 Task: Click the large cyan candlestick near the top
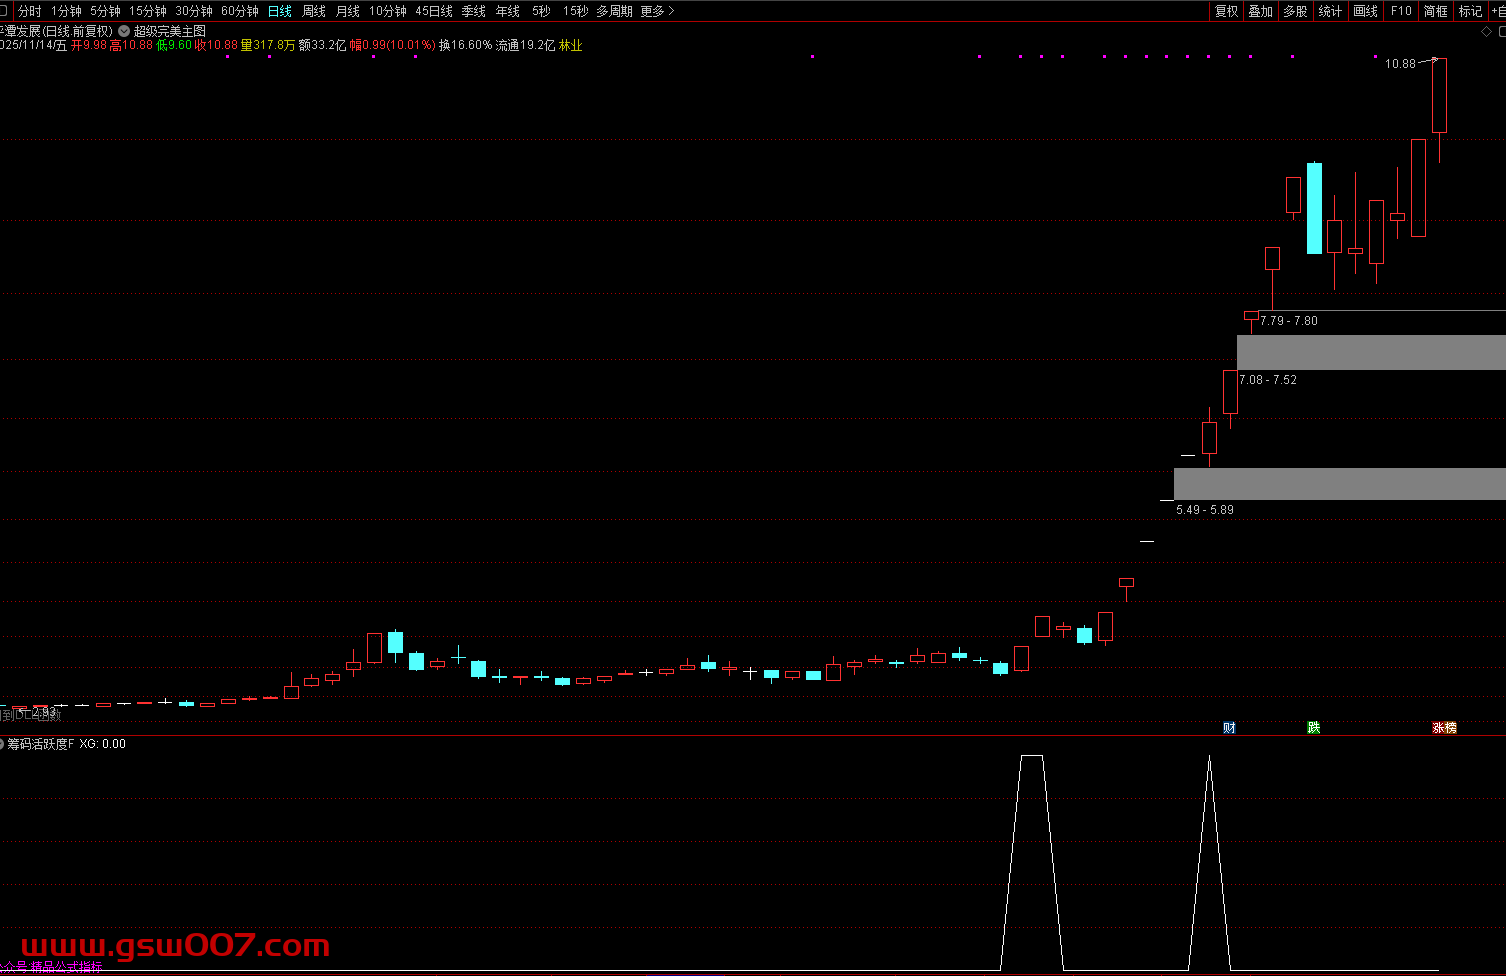pyautogui.click(x=1314, y=208)
